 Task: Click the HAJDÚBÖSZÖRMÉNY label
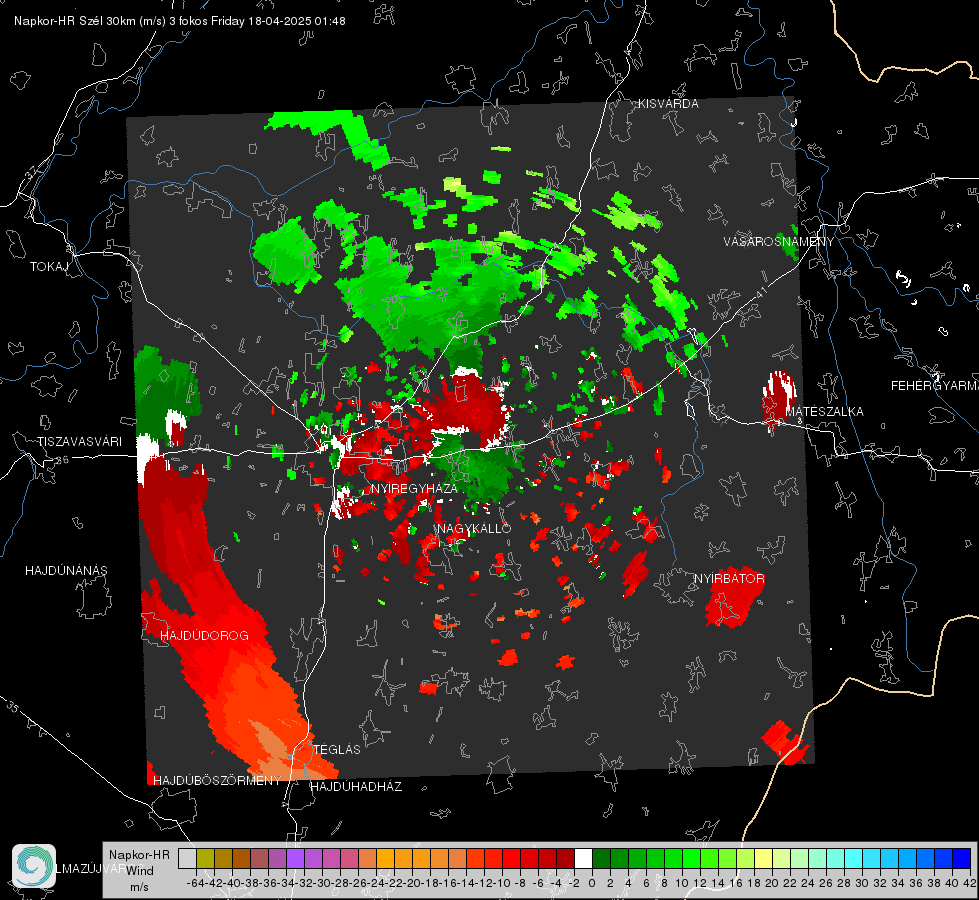(217, 781)
